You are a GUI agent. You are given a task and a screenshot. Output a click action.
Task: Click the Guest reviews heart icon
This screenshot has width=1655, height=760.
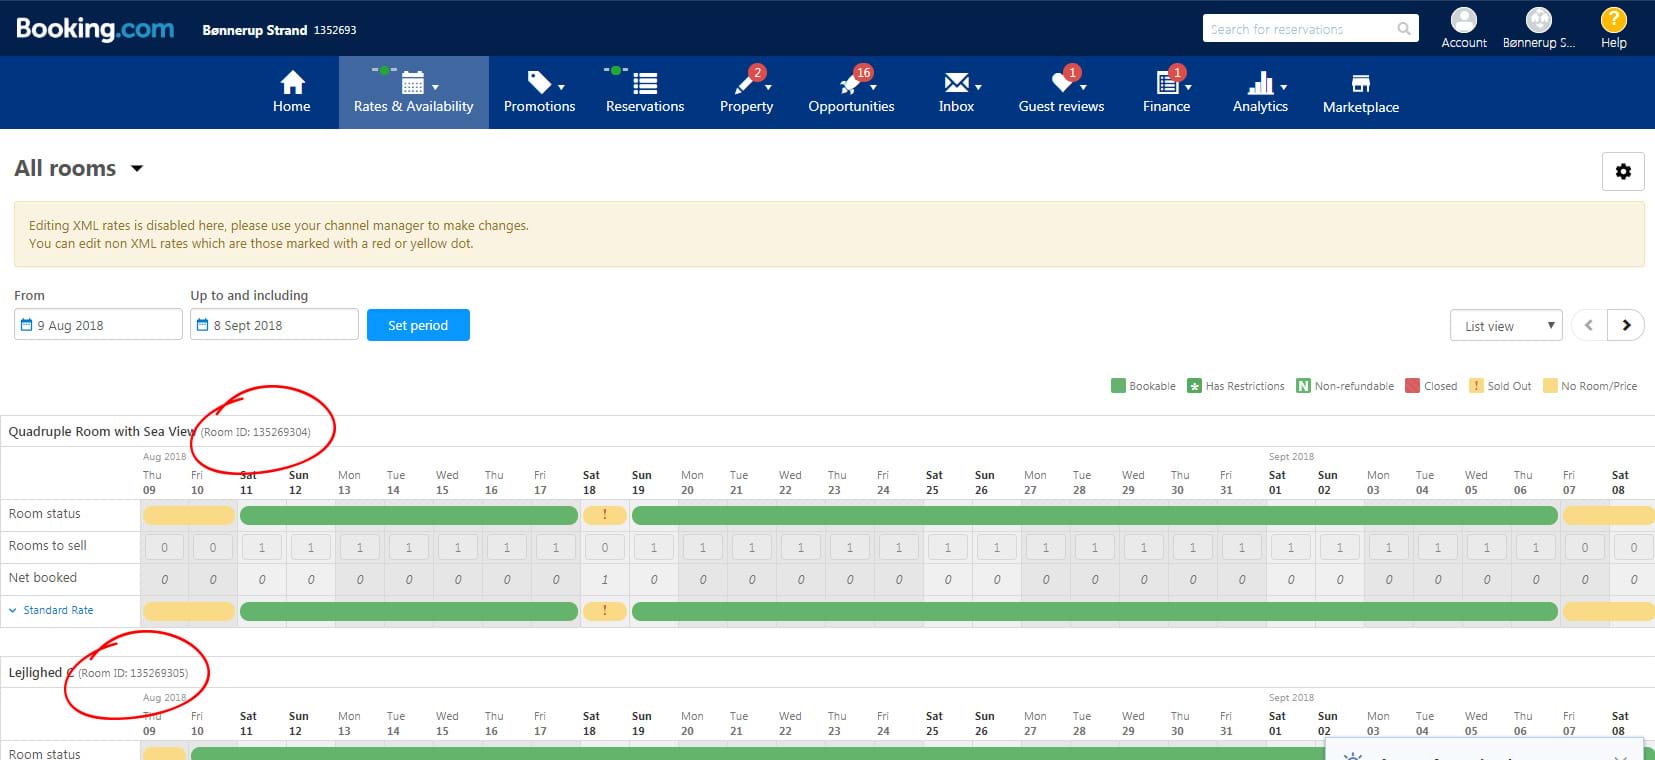(1061, 82)
